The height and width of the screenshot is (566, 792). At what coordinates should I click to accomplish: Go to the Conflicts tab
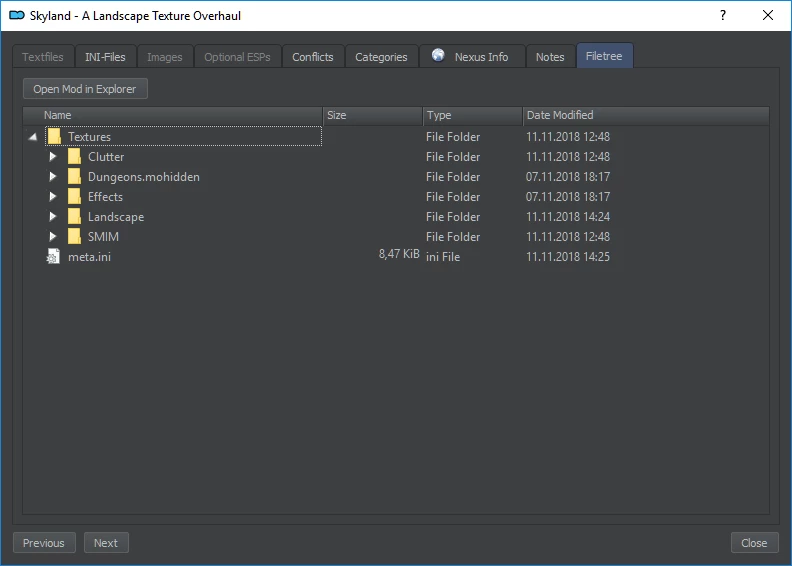(x=313, y=57)
